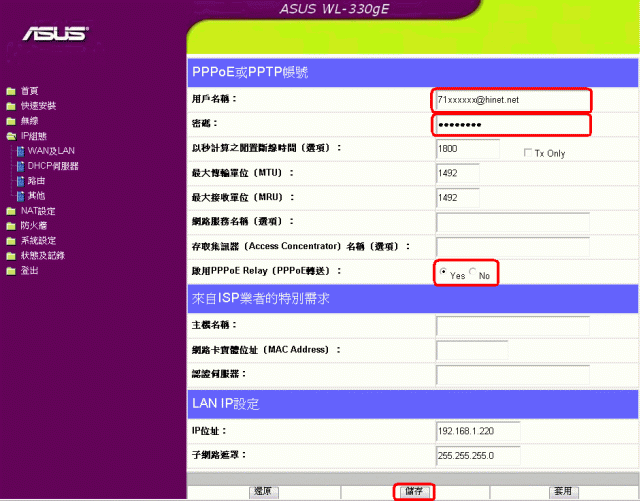The height and width of the screenshot is (501, 640).
Task: Click the ASUS WL-330gE title text
Action: 334,9
